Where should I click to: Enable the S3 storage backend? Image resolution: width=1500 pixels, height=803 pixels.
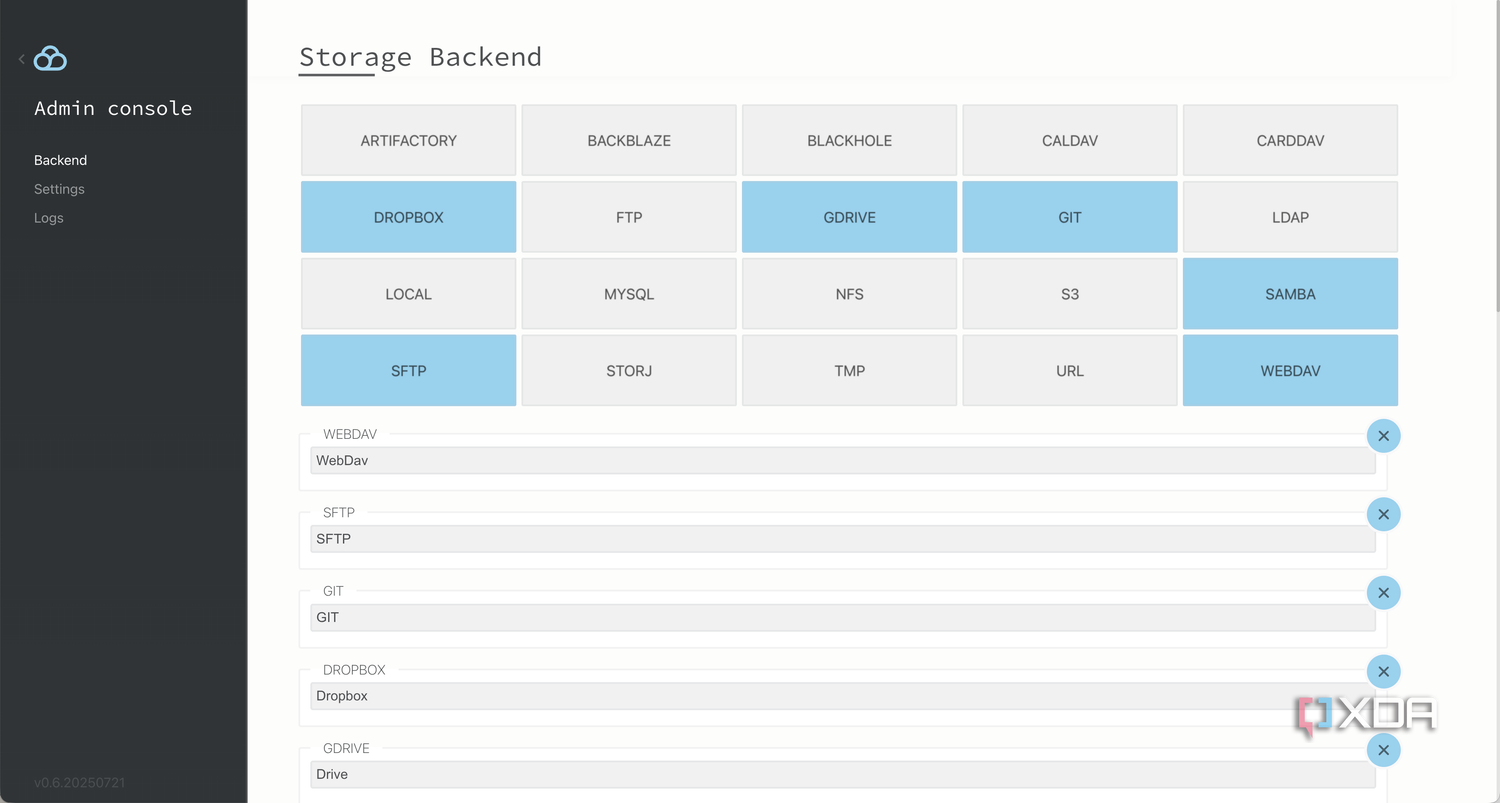coord(1070,294)
